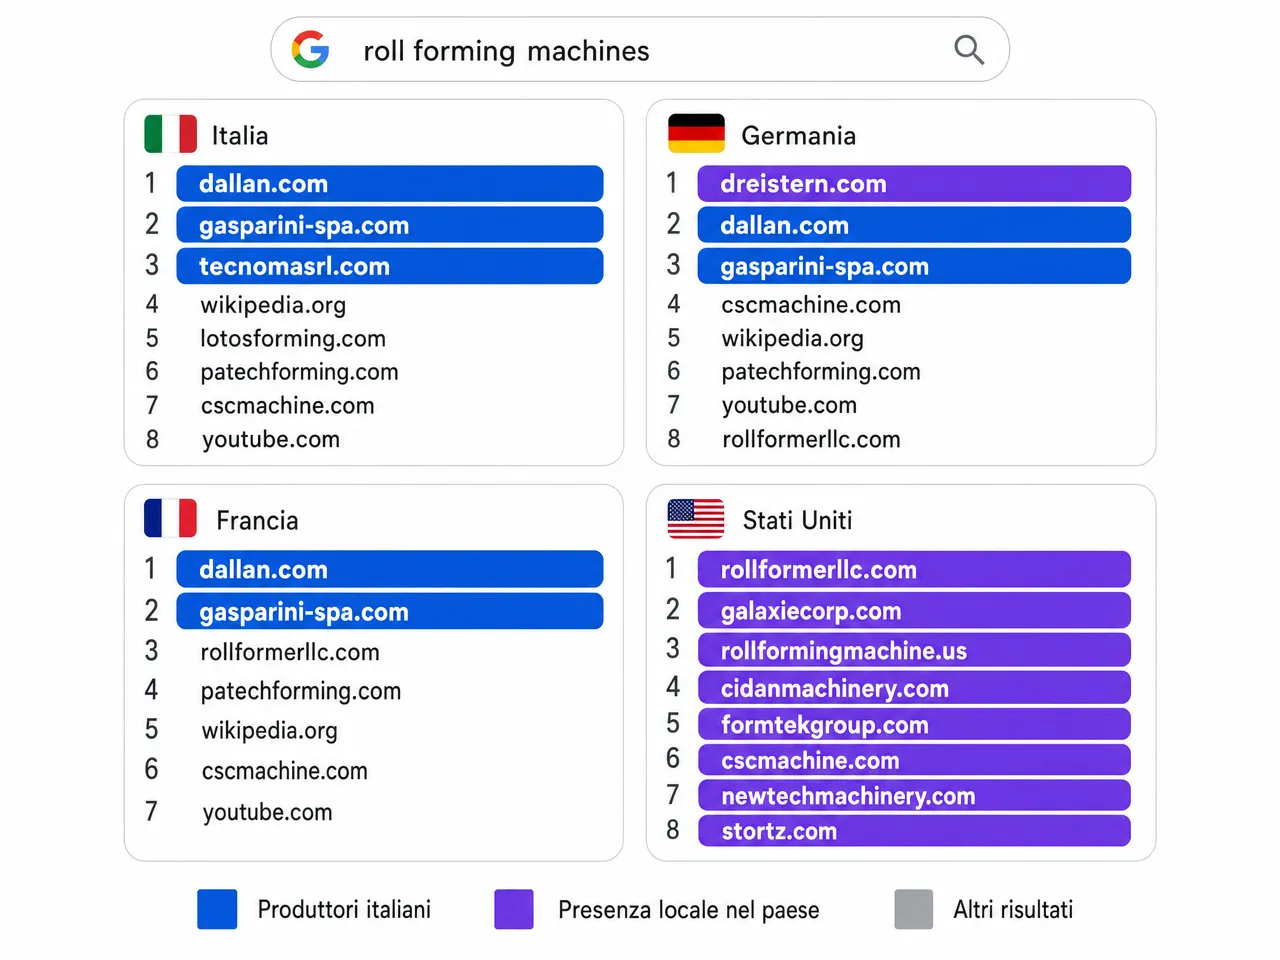Viewport: 1280px width, 960px height.
Task: Click the United States flag icon
Action: [x=696, y=519]
